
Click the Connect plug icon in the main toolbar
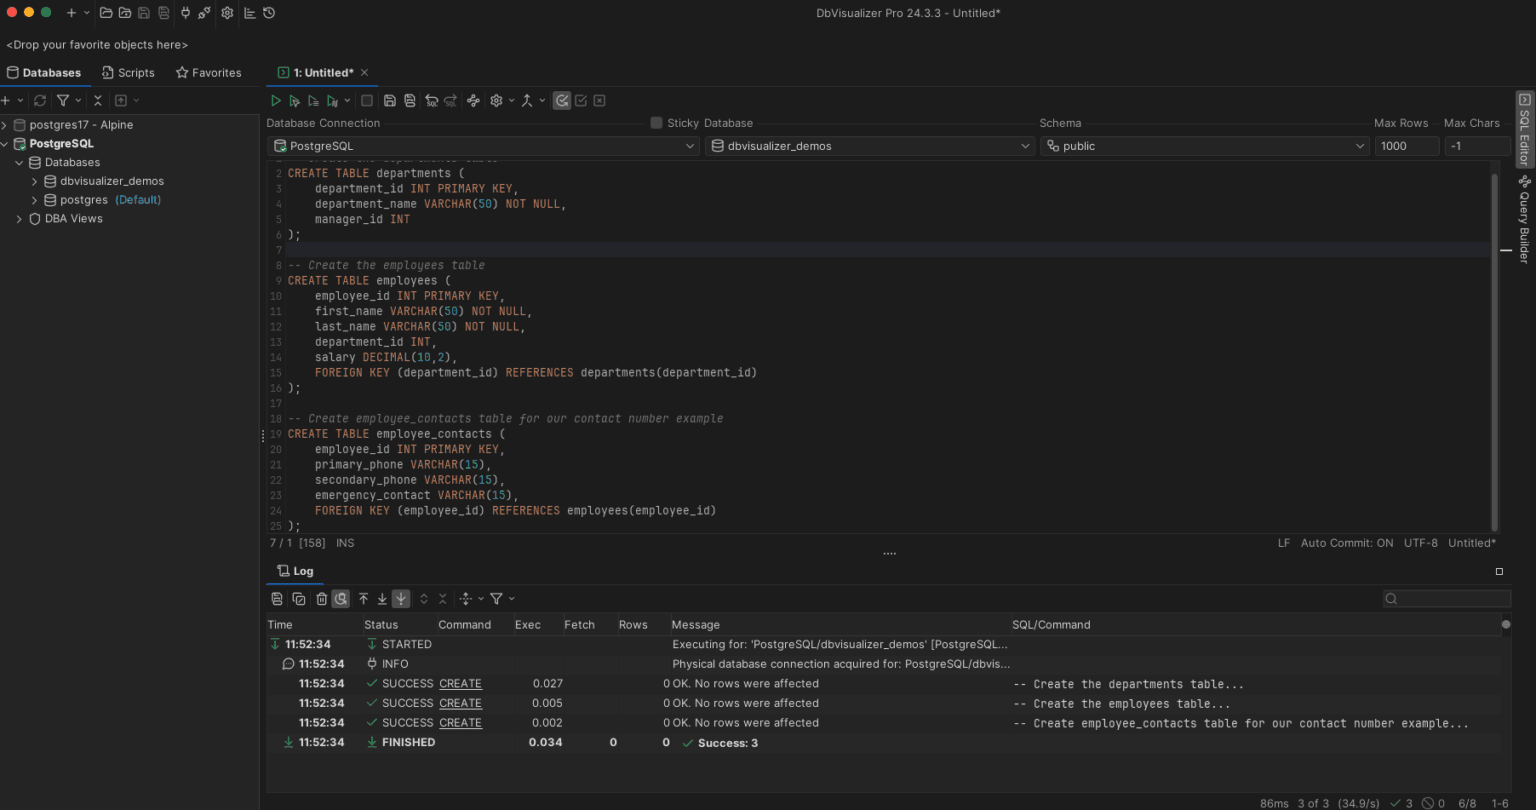186,13
